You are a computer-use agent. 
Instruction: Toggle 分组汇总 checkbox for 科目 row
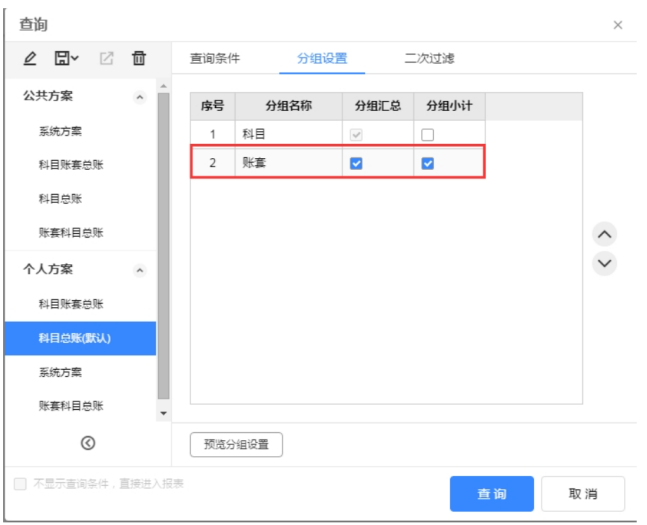[x=356, y=135]
